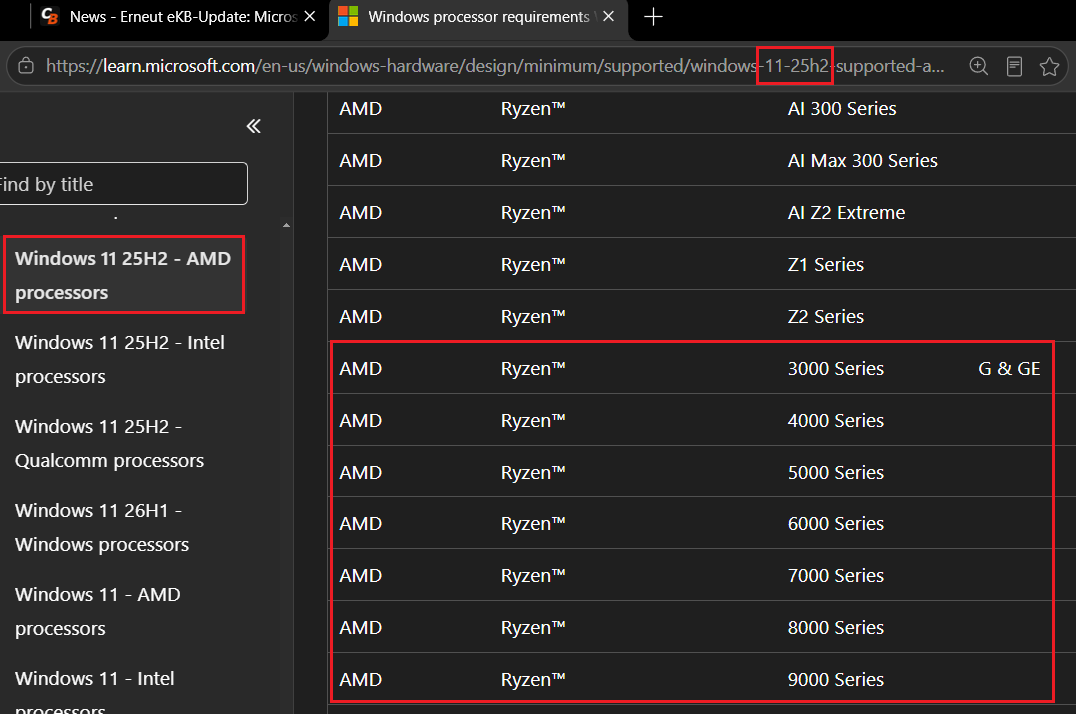Click the G & GE cell
Image resolution: width=1076 pixels, height=714 pixels.
point(1009,369)
